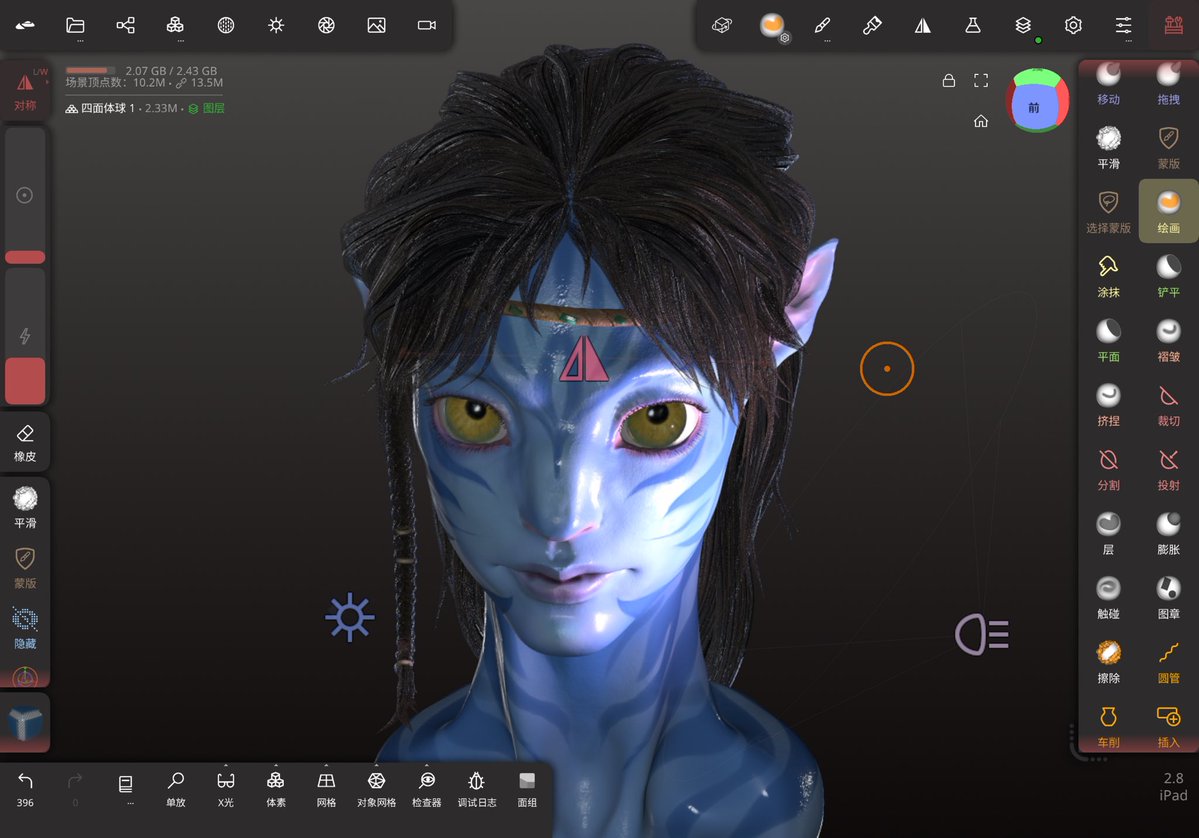
Task: Toggle X光 (X-ray) mode
Action: click(226, 788)
